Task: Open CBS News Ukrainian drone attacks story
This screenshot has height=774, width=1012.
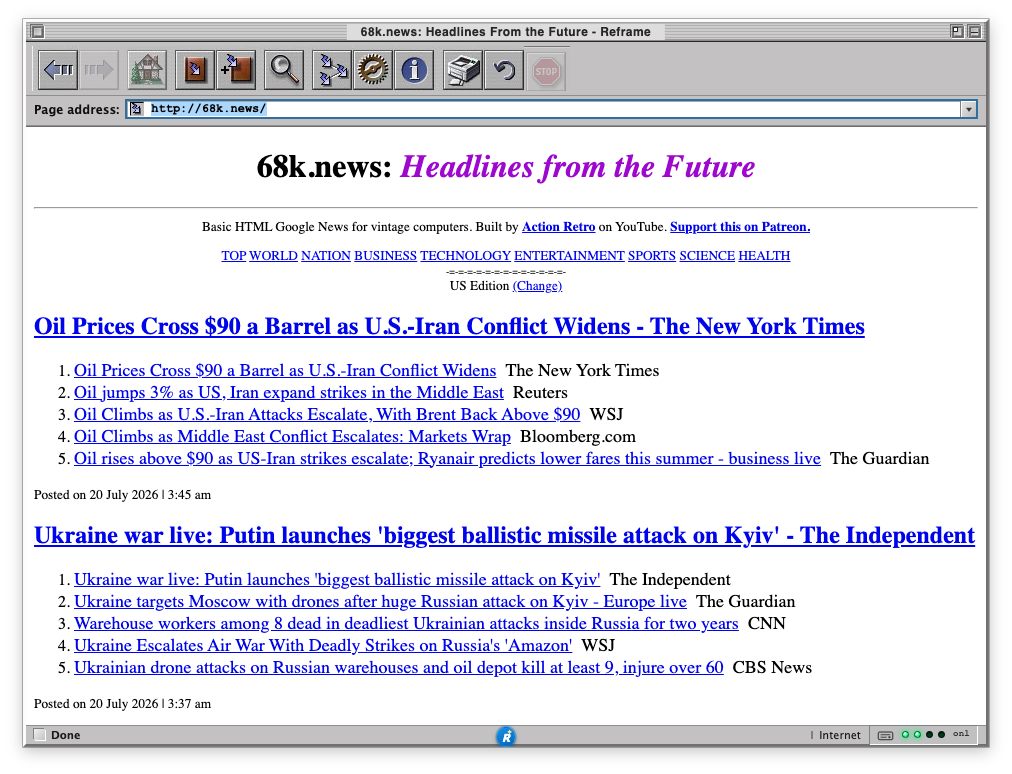Action: click(398, 667)
